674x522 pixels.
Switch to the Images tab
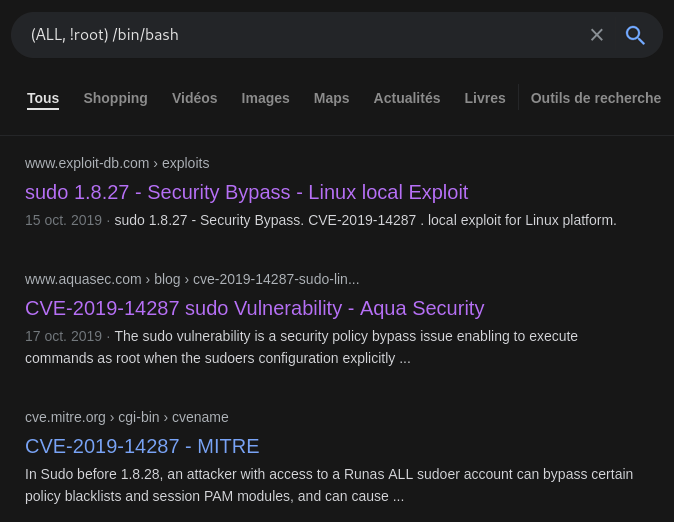[x=265, y=98]
